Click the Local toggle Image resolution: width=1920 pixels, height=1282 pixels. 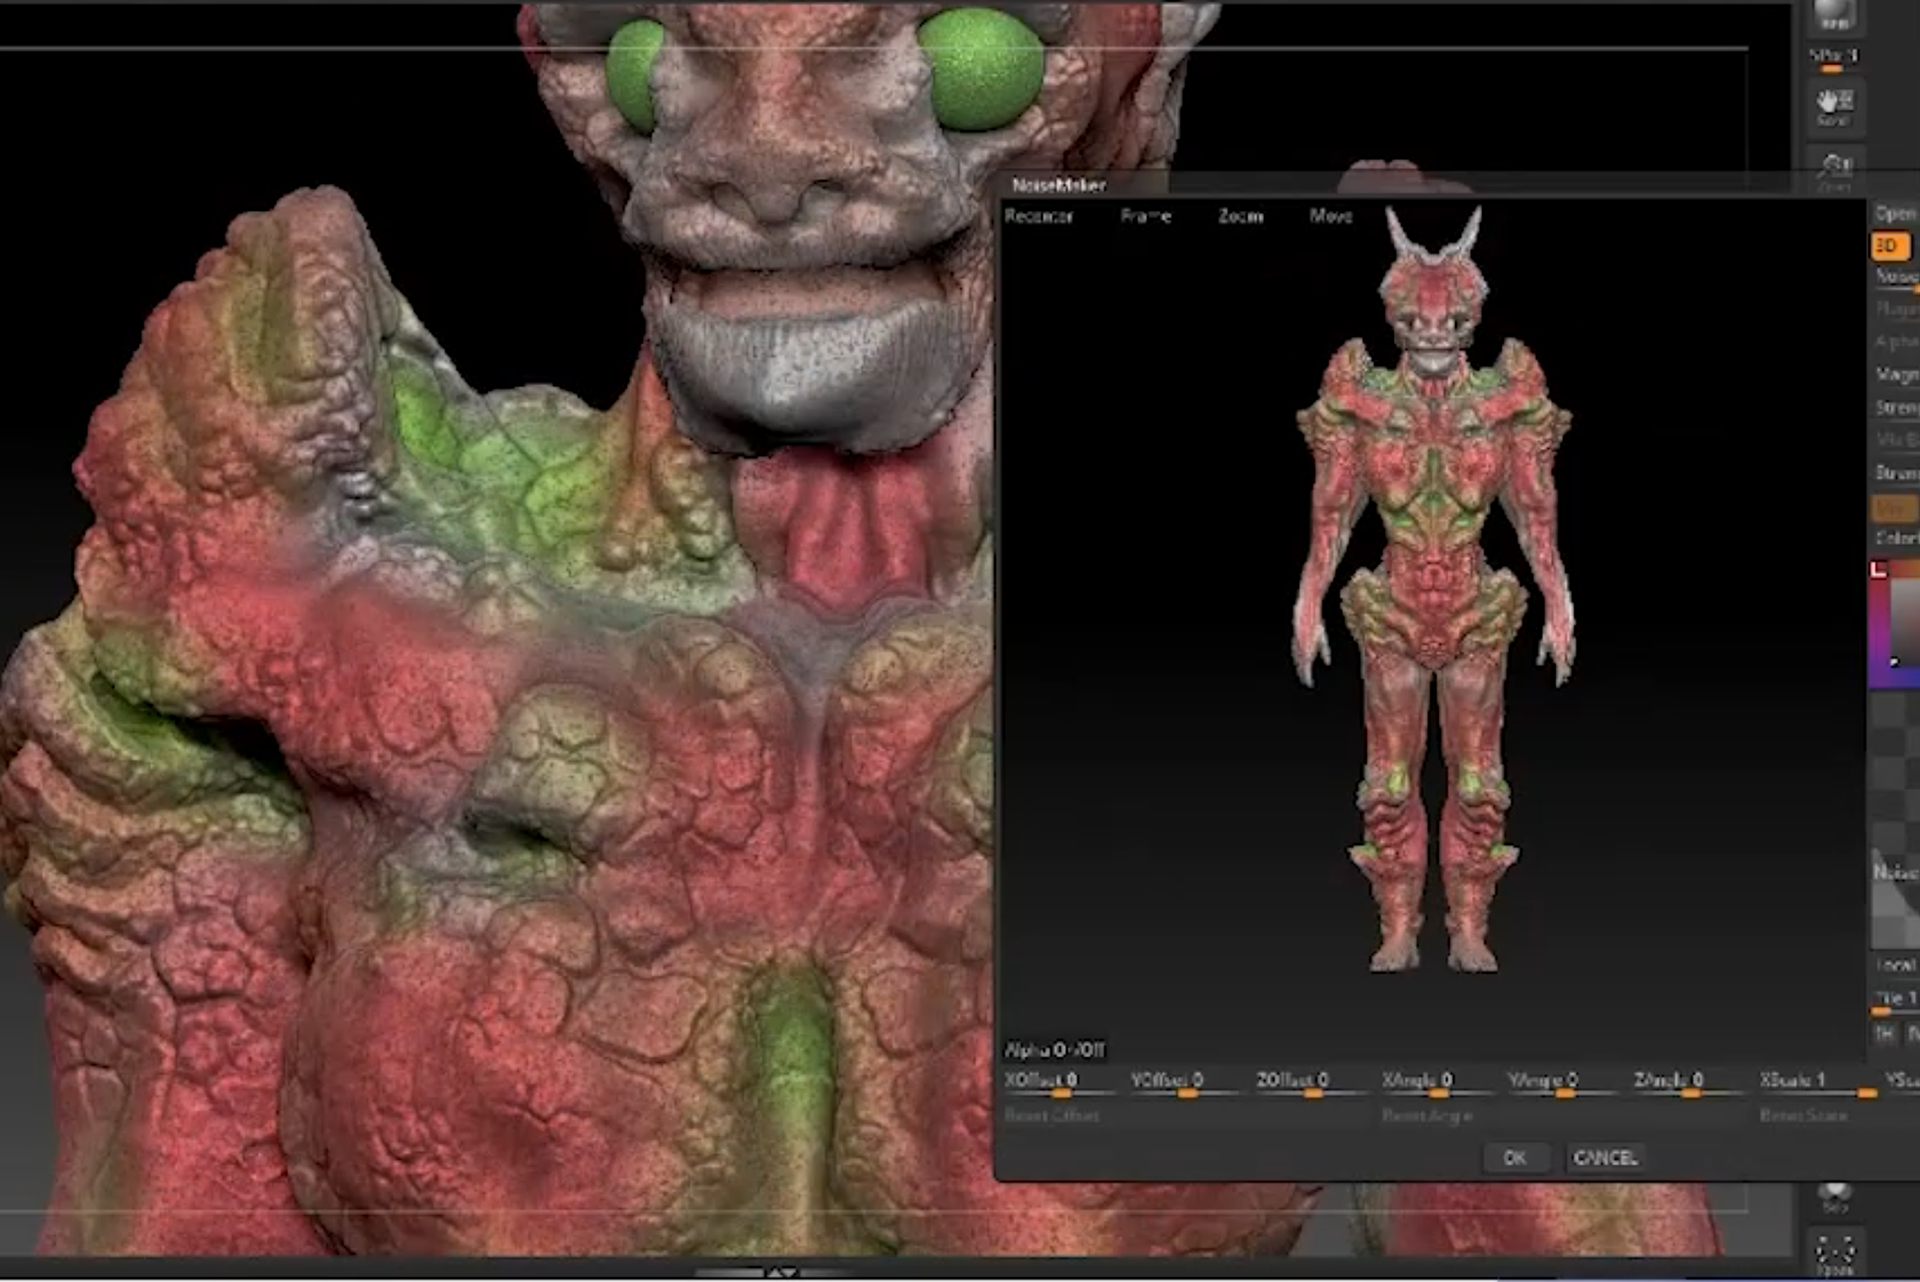coord(1896,965)
